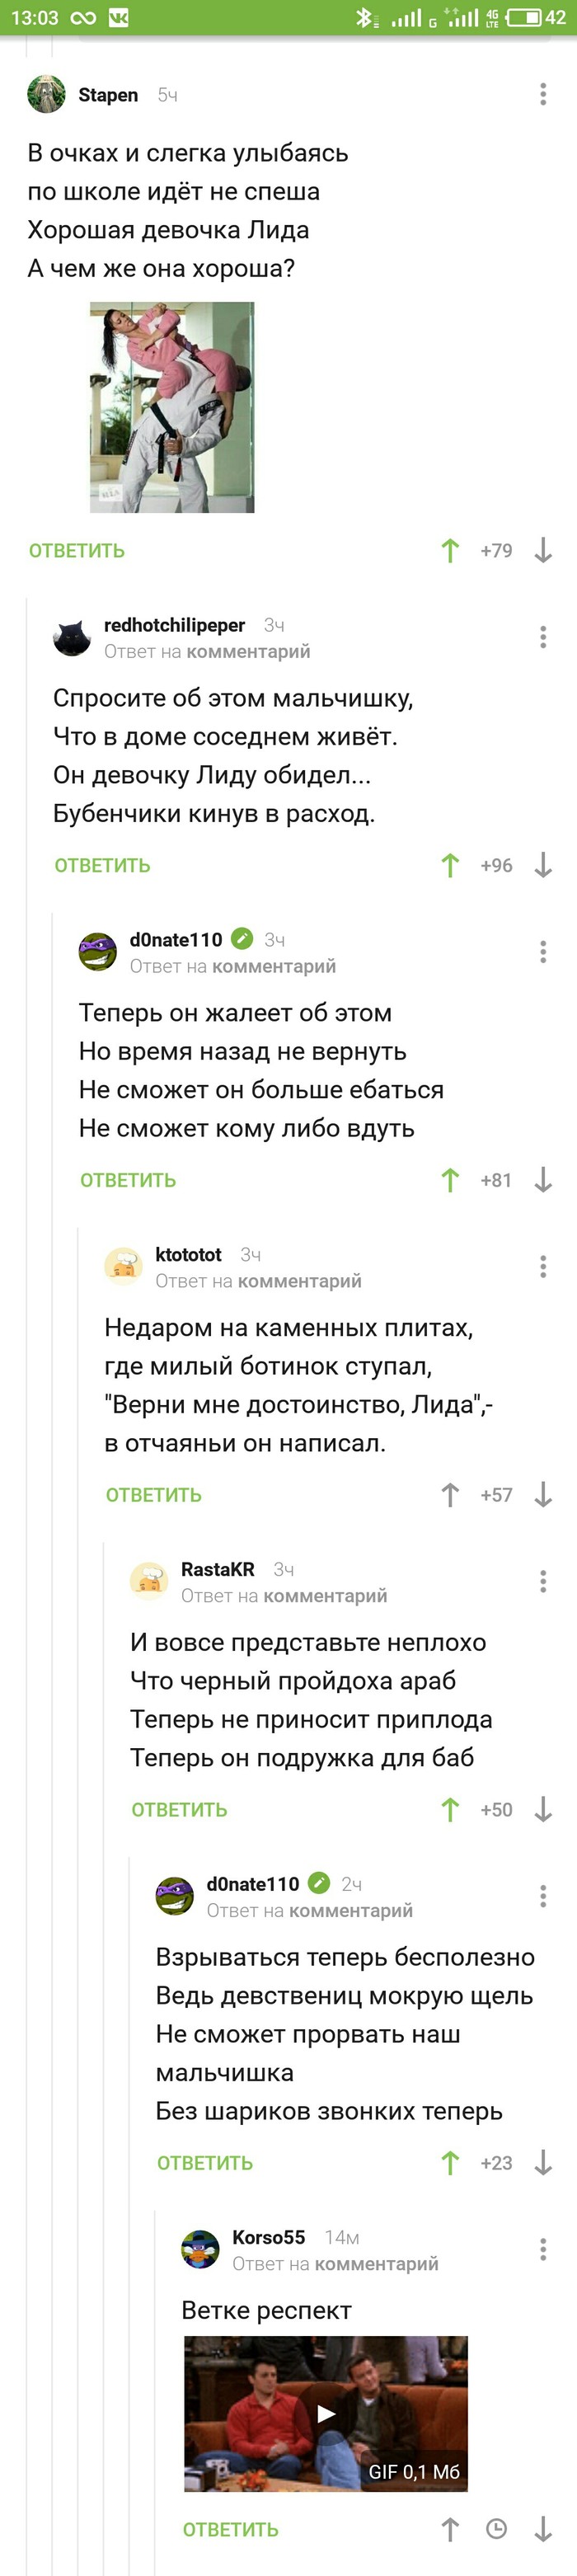Open overflow menu on RastaKR's comment
The image size is (577, 2576).
coord(543,1574)
